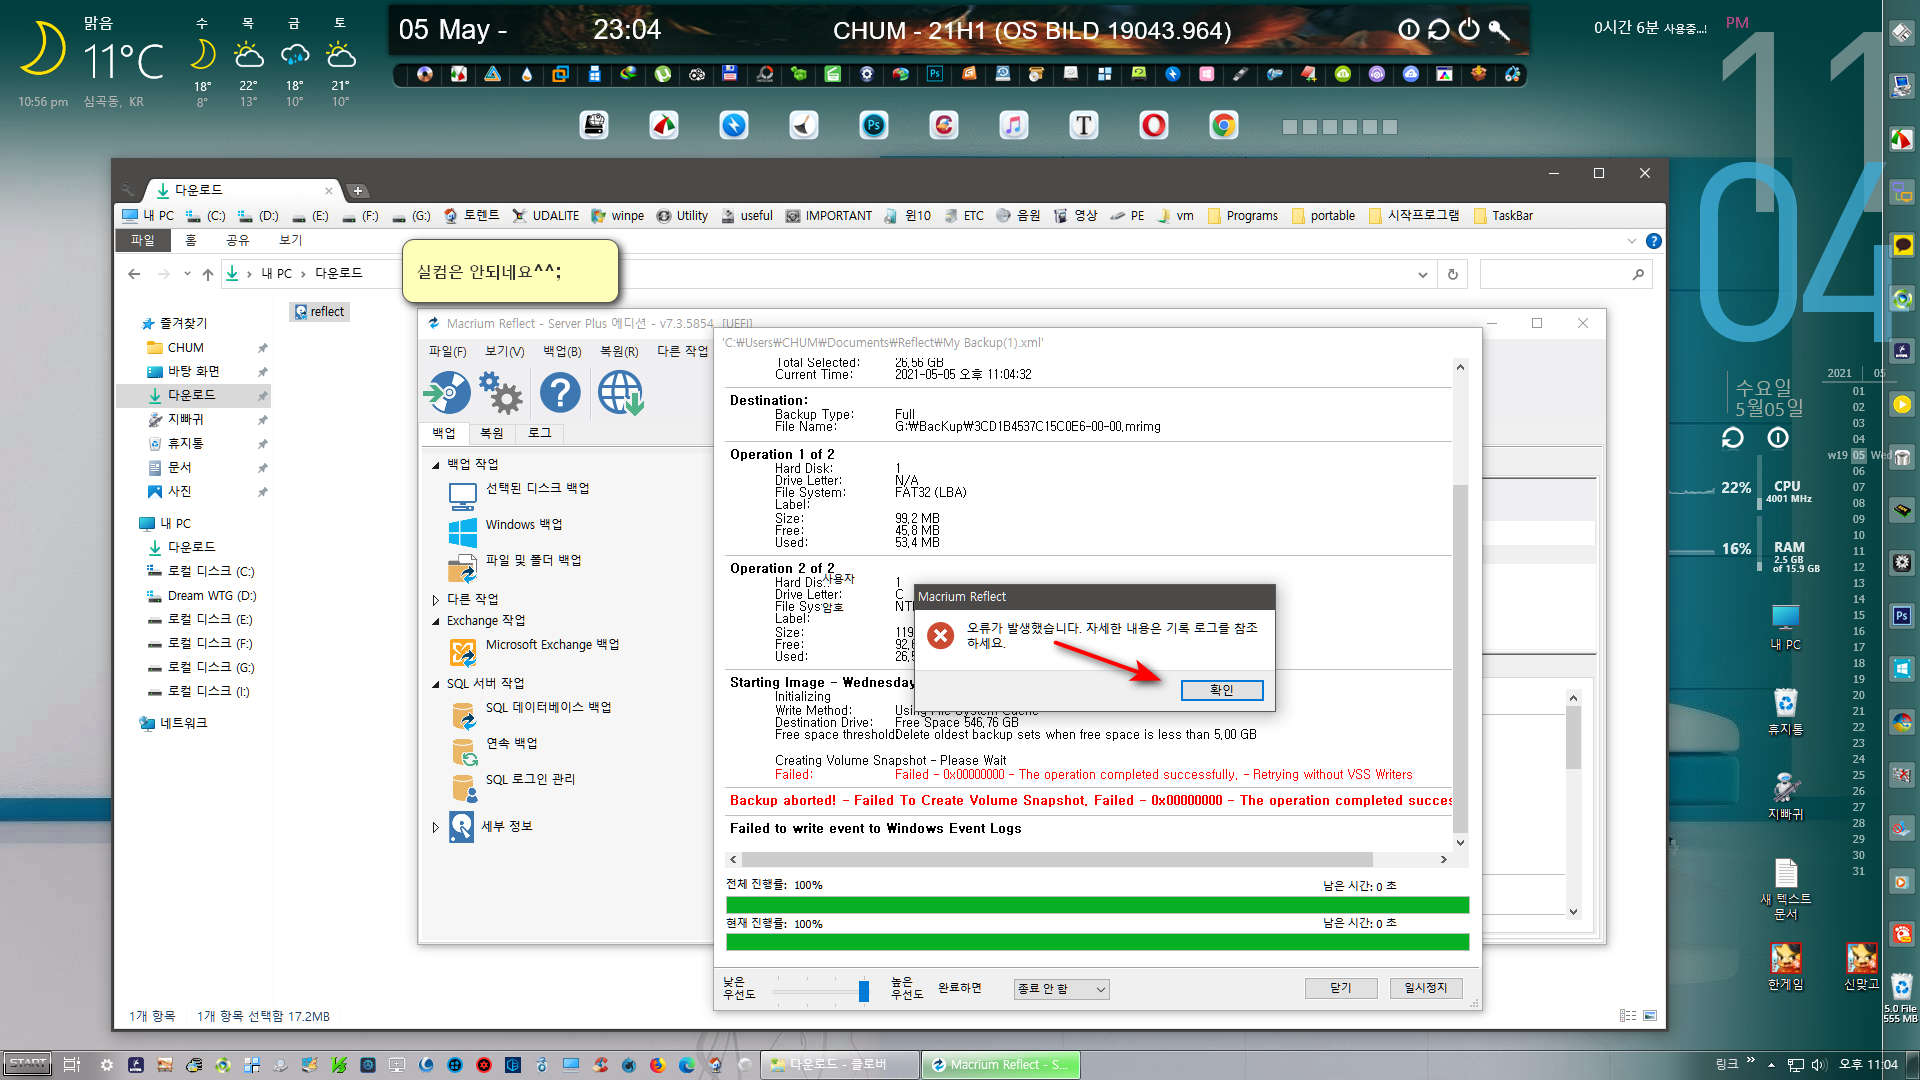The image size is (1920, 1080).
Task: Open the 파일 ribbon tab in Explorer
Action: click(x=142, y=240)
